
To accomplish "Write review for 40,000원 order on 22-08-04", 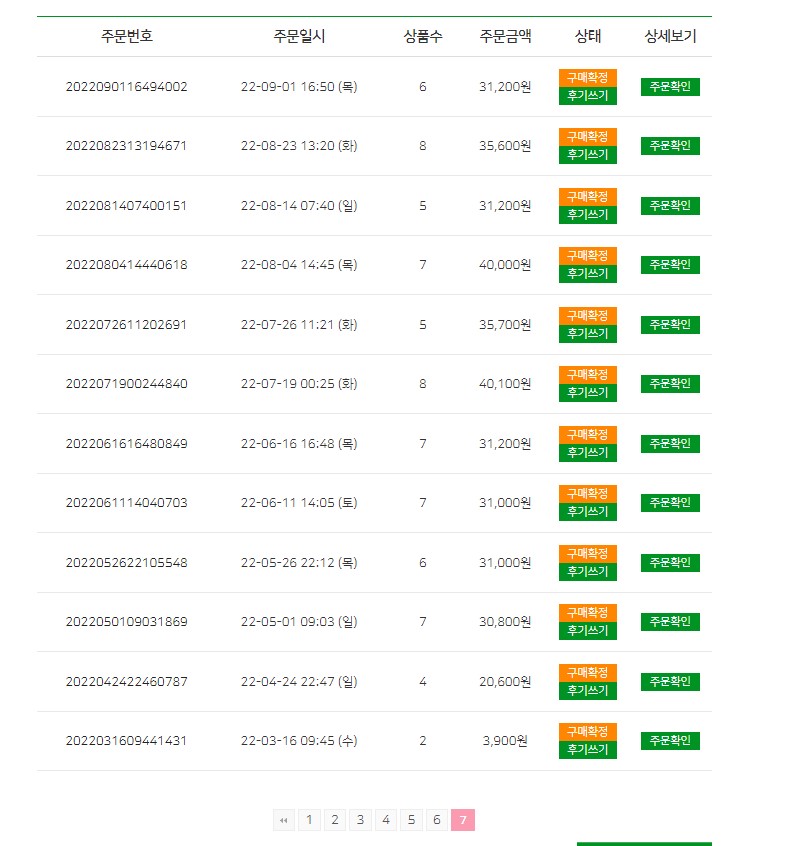I will (588, 274).
